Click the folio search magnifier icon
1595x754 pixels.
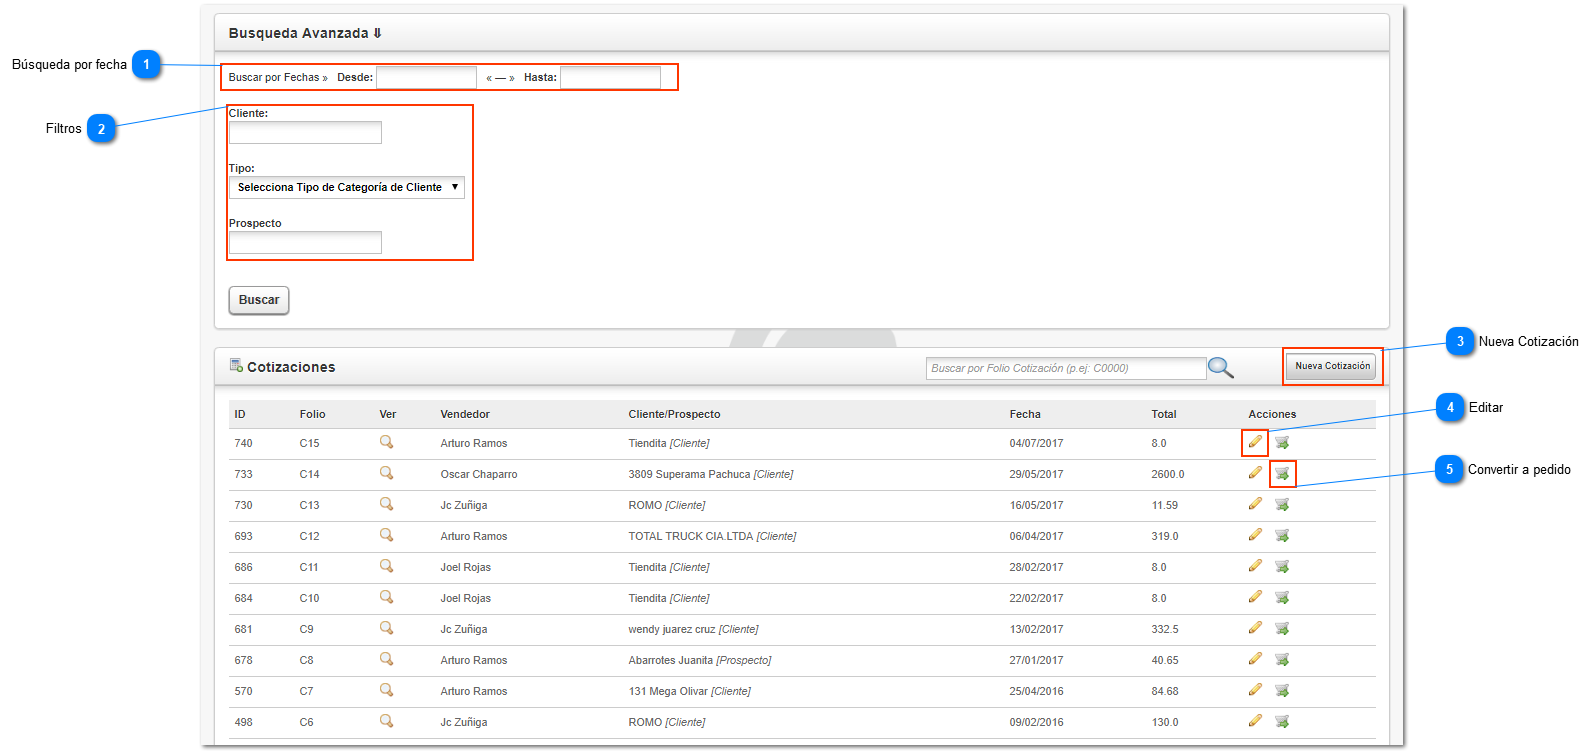(1221, 368)
